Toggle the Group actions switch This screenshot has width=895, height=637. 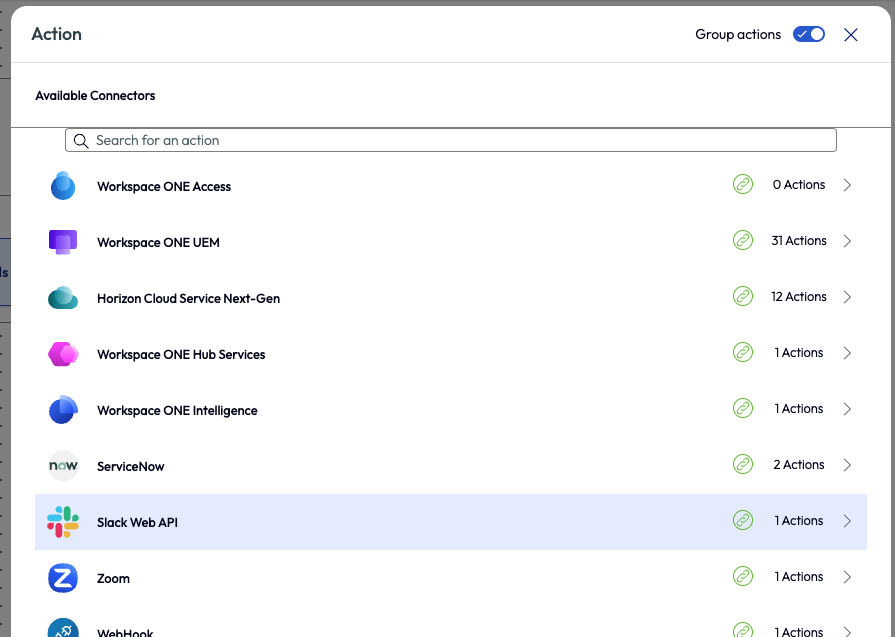(808, 34)
